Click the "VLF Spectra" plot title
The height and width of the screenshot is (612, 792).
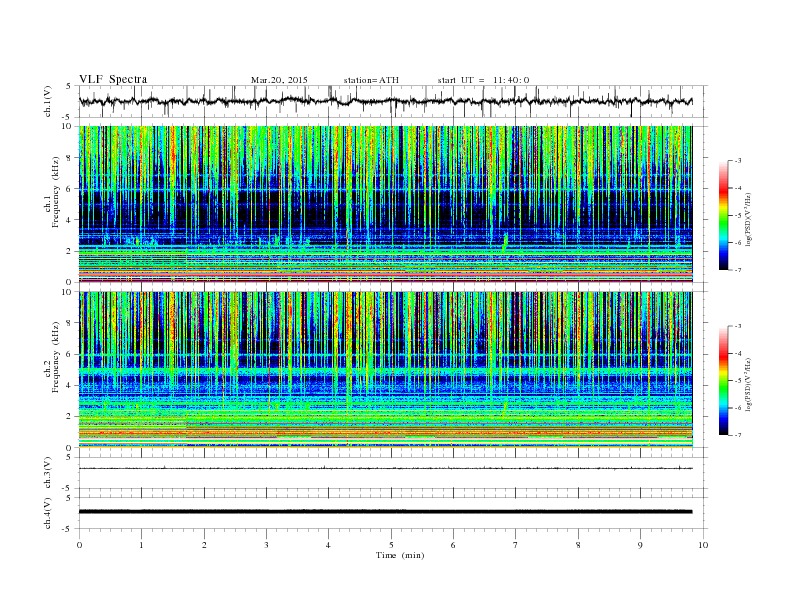(113, 79)
